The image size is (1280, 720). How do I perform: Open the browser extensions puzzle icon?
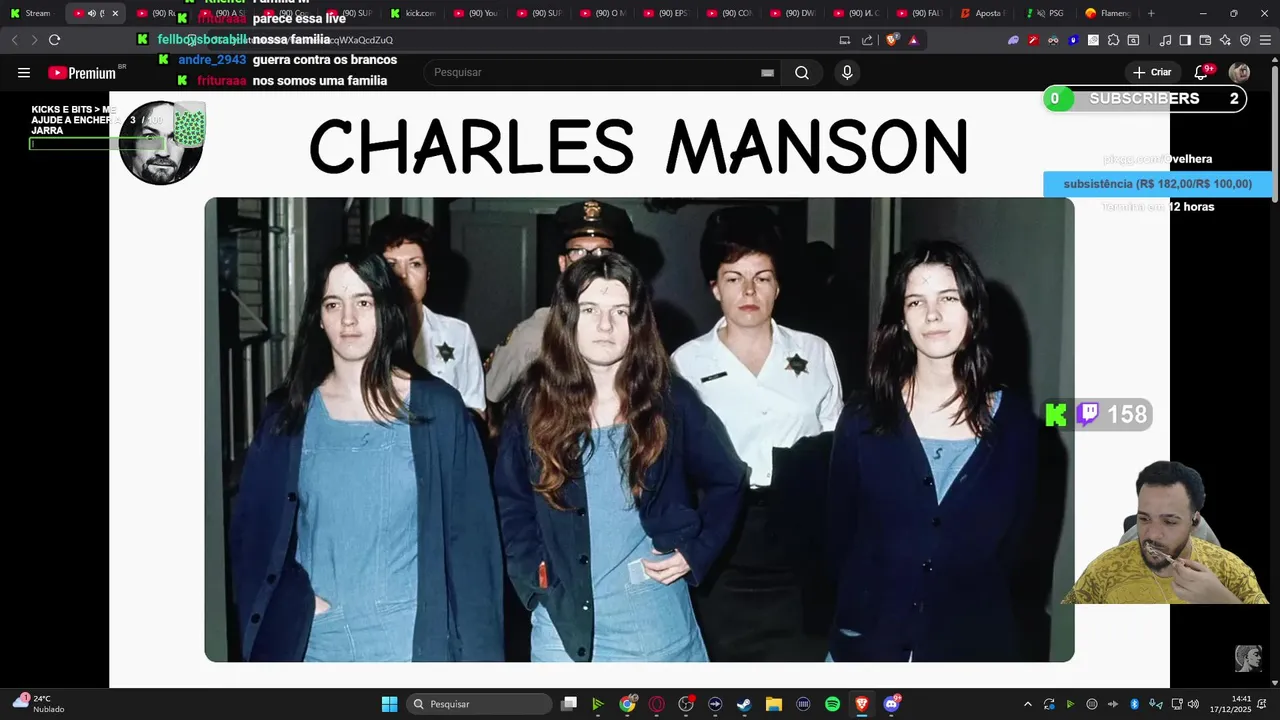(1113, 40)
